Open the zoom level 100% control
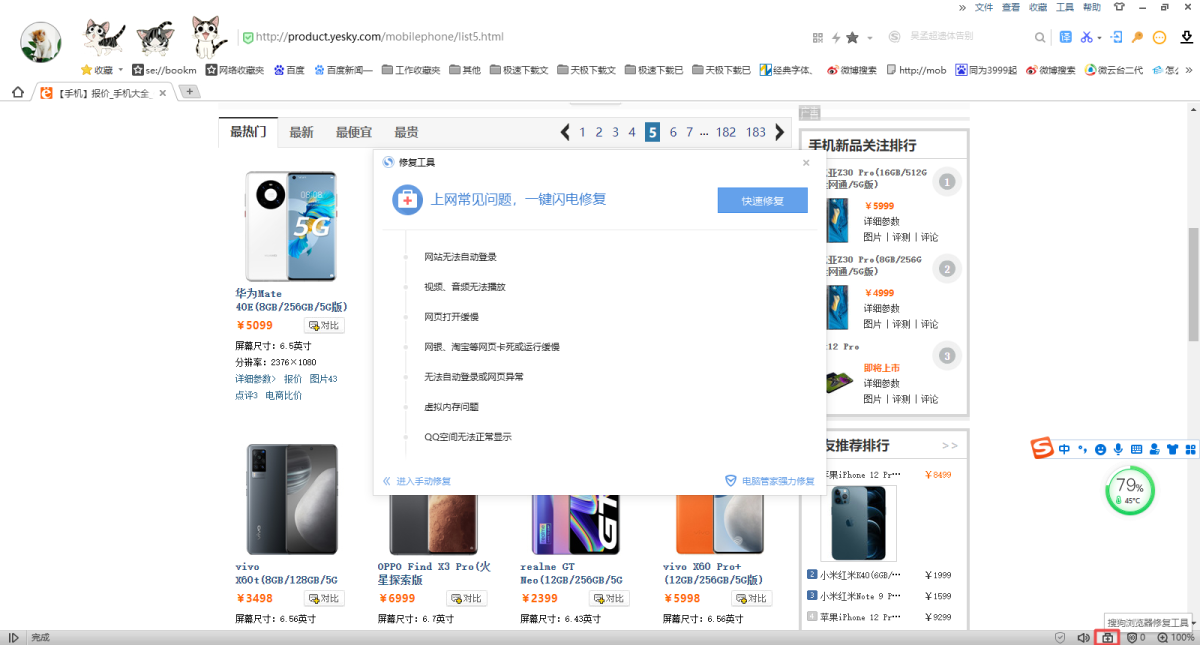Image resolution: width=1200 pixels, height=645 pixels. [1176, 637]
